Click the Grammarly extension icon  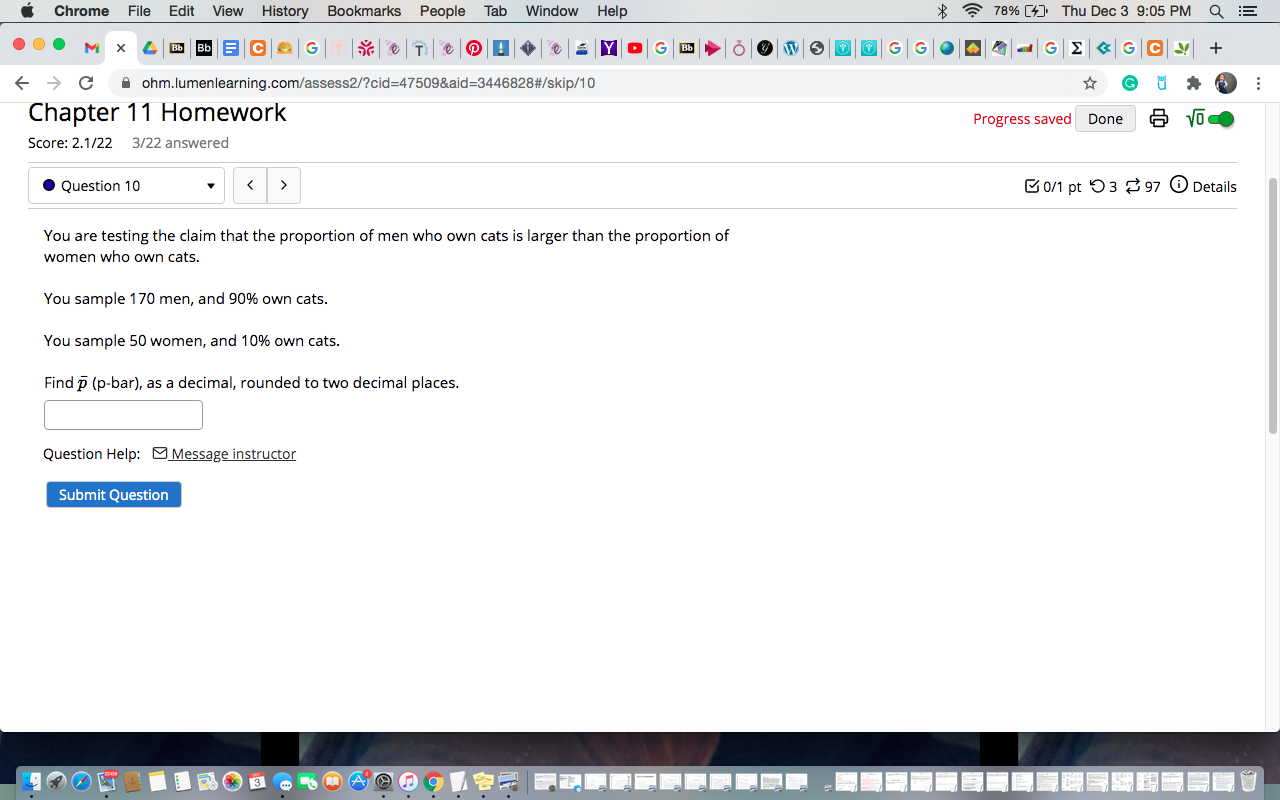[x=1129, y=84]
